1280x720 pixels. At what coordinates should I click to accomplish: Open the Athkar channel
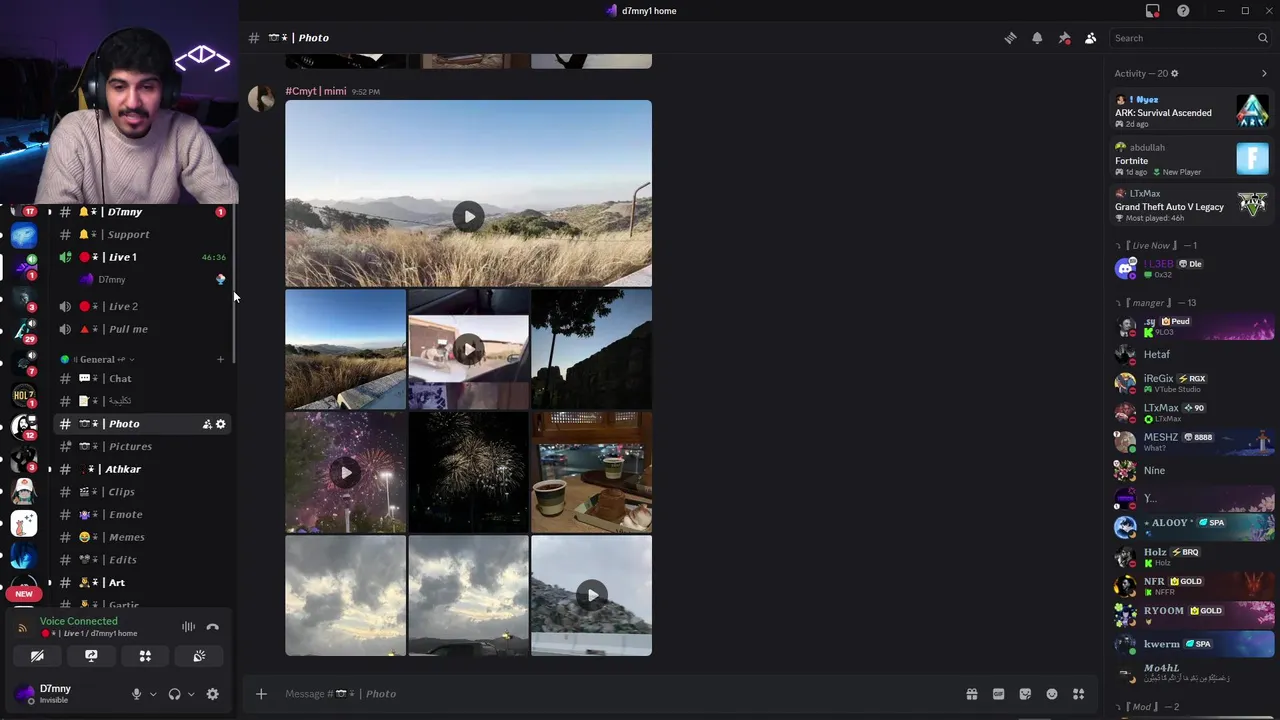click(143, 469)
